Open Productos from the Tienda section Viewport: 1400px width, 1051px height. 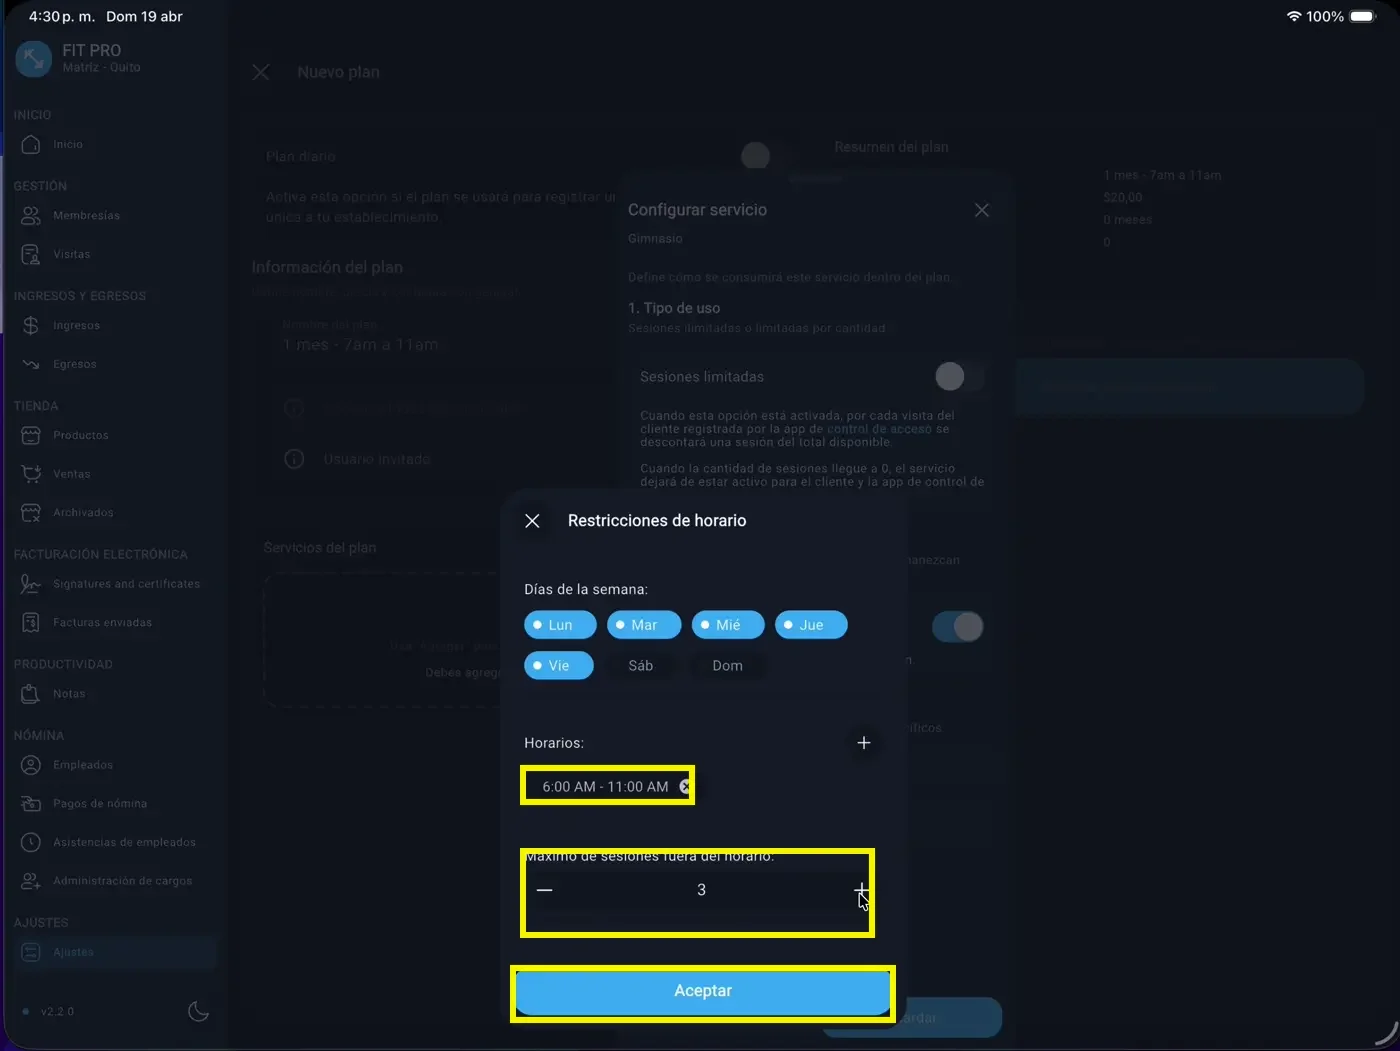[80, 436]
